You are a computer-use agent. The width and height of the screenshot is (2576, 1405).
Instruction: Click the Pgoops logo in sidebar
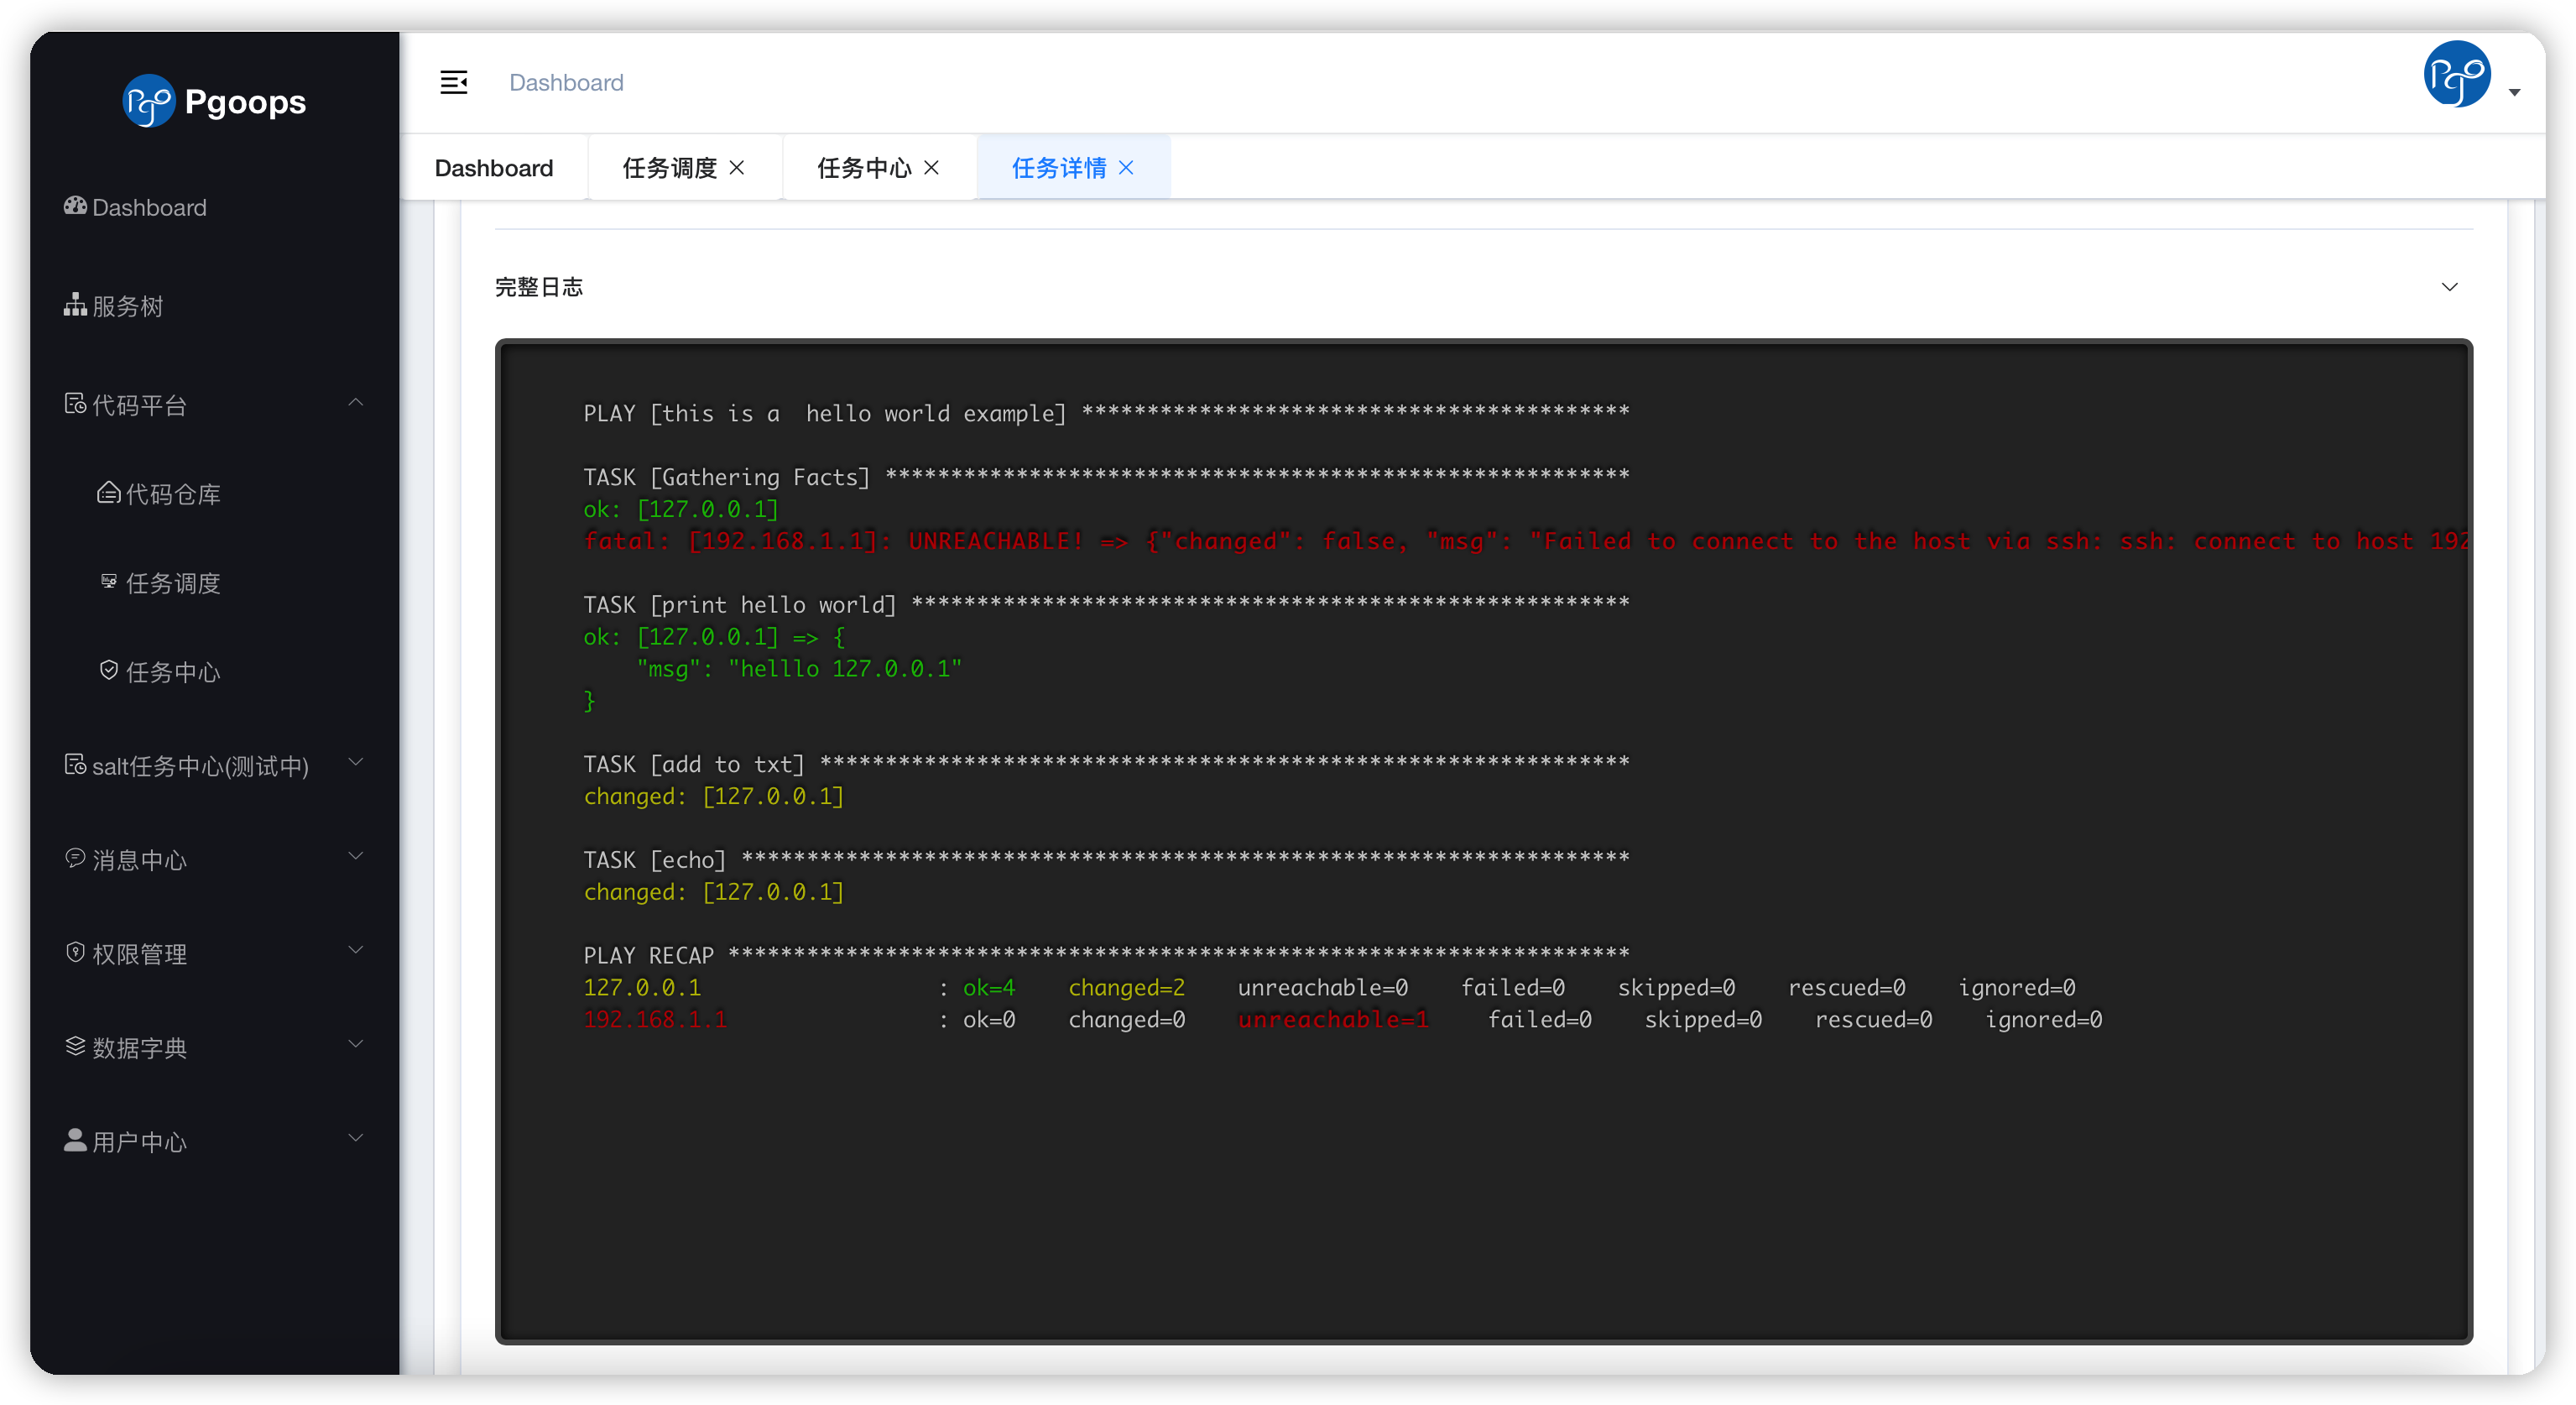[149, 101]
